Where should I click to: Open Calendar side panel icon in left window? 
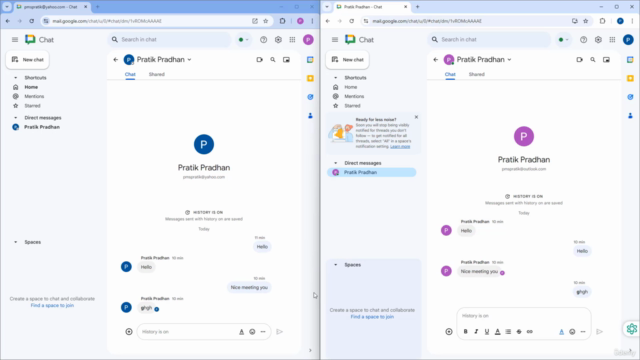[310, 60]
